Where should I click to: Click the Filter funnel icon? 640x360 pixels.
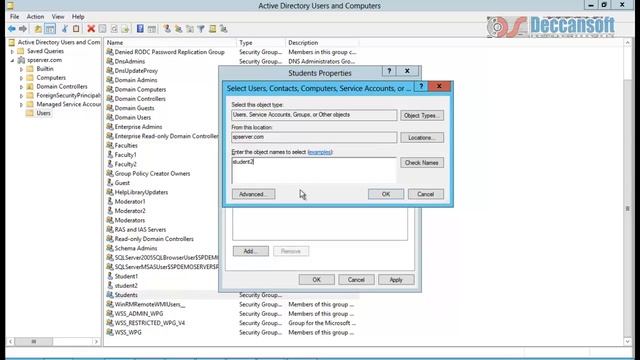pyautogui.click(x=201, y=29)
